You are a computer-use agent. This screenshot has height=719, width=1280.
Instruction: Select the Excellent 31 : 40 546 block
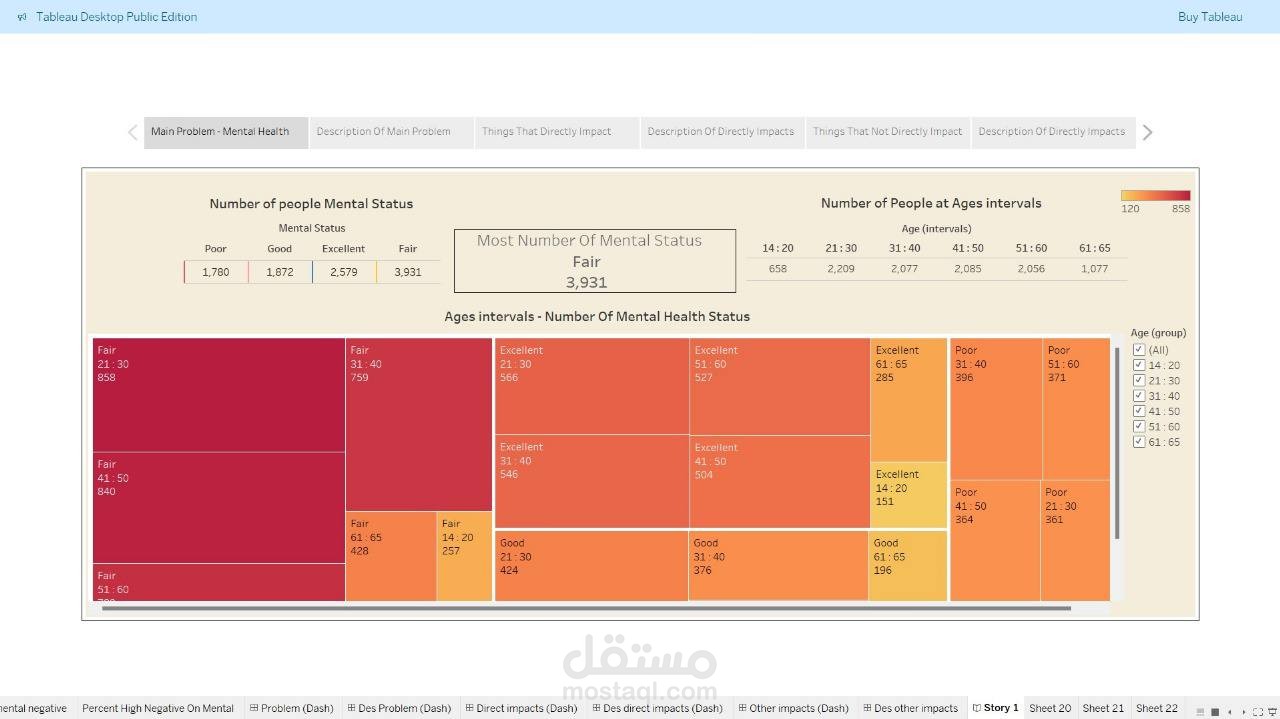(592, 481)
